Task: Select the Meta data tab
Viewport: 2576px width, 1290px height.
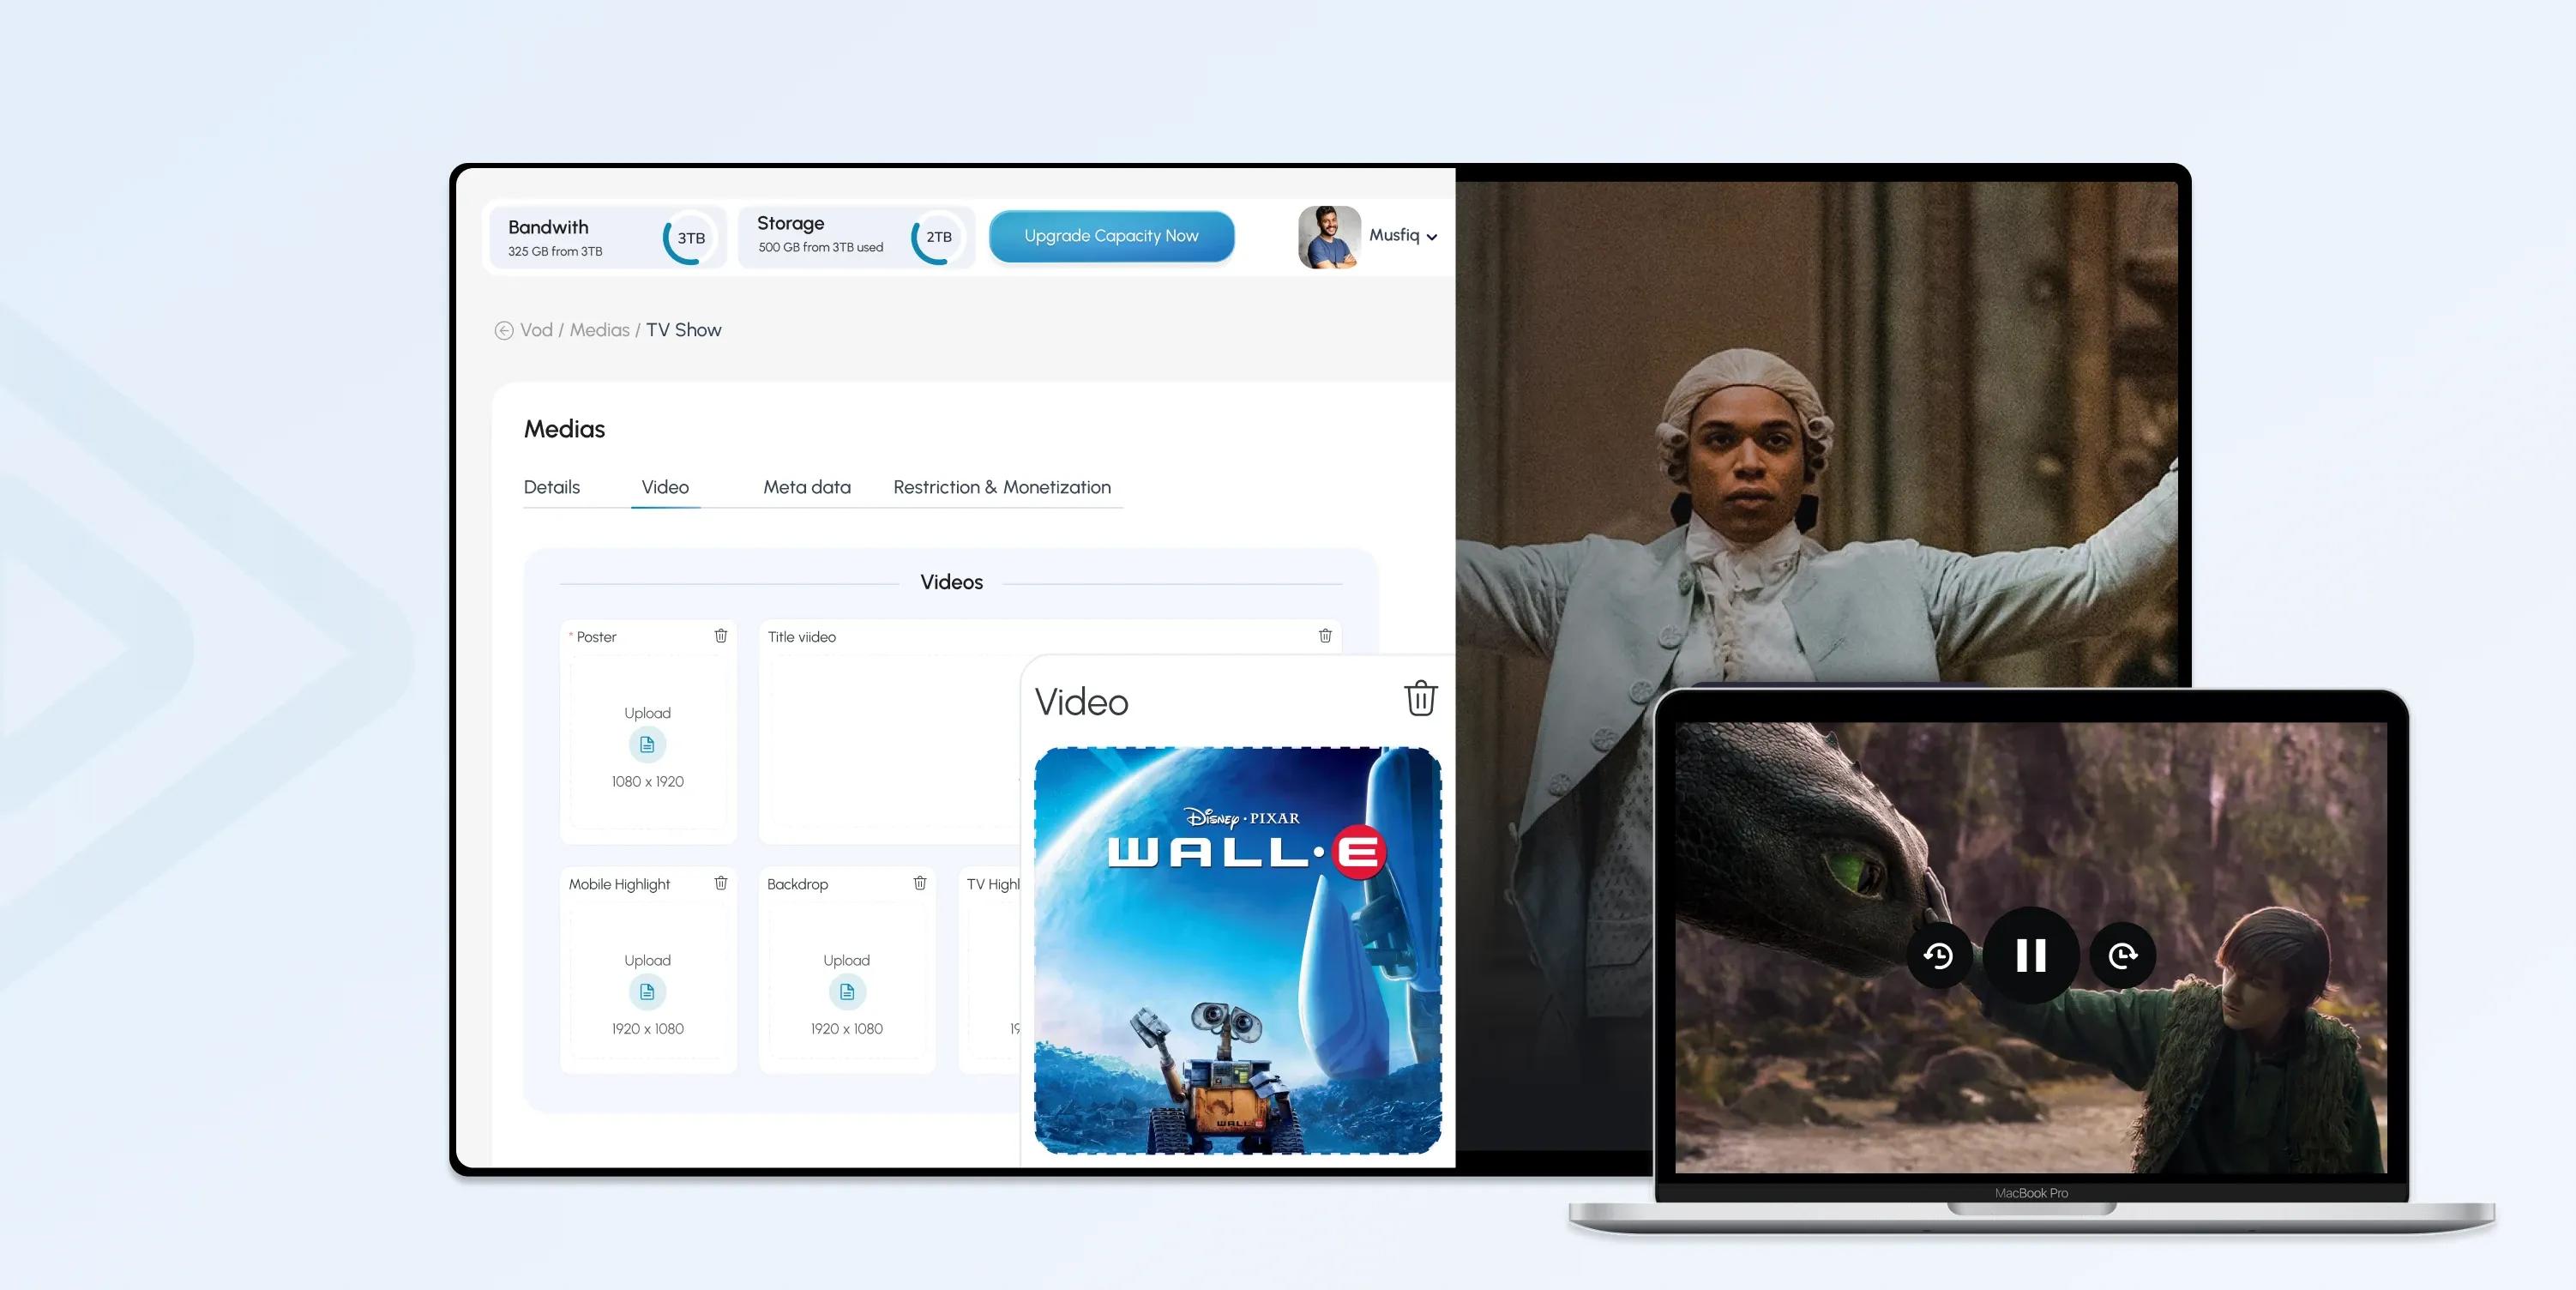Action: coord(806,487)
